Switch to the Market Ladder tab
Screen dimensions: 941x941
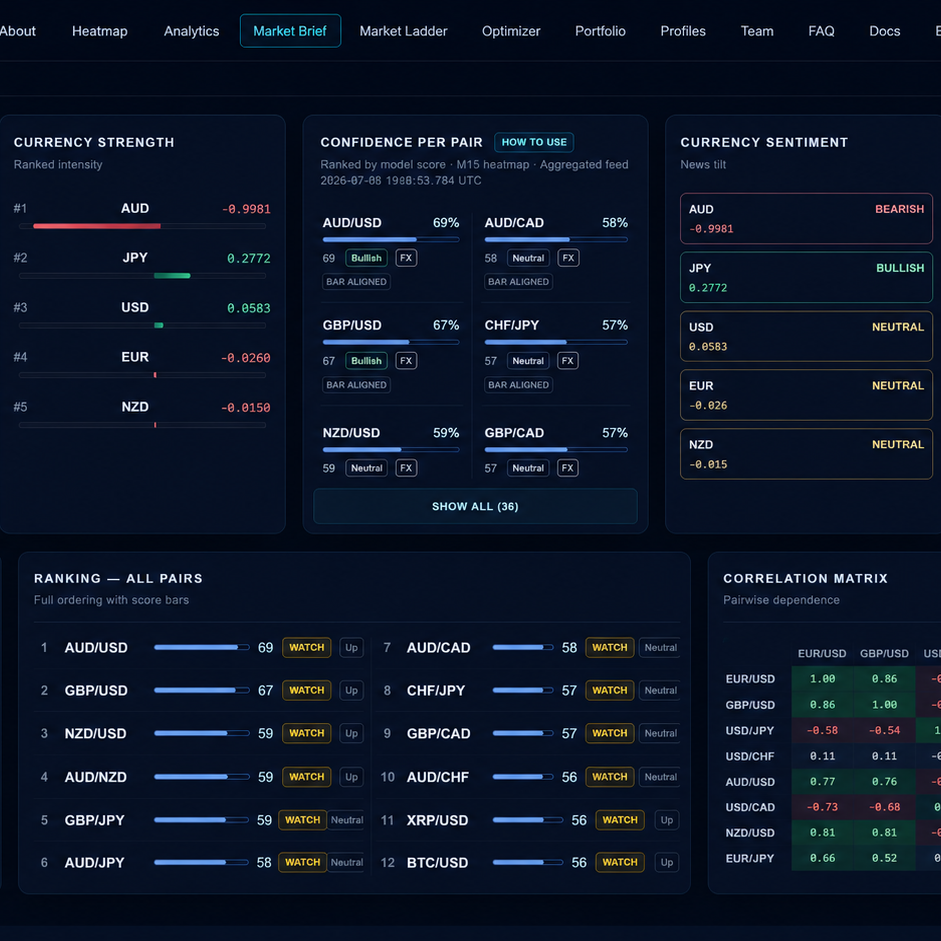click(x=403, y=31)
